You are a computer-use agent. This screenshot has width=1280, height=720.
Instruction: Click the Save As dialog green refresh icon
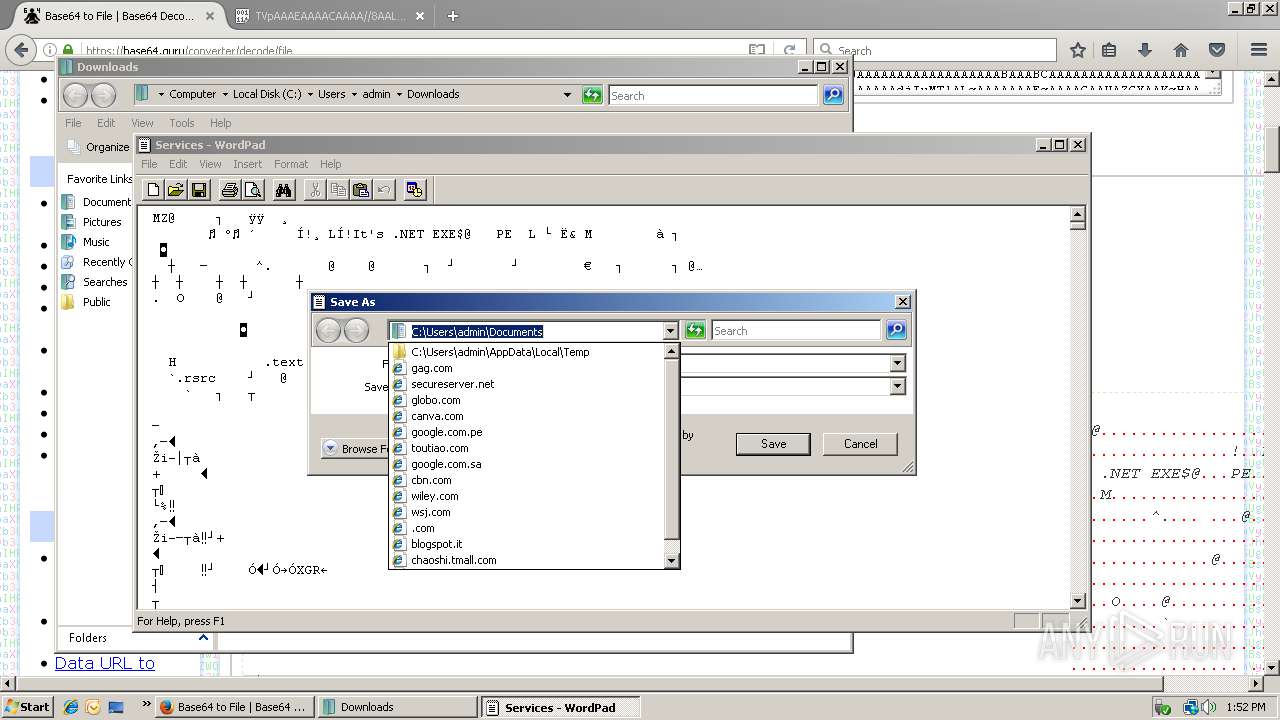point(695,330)
